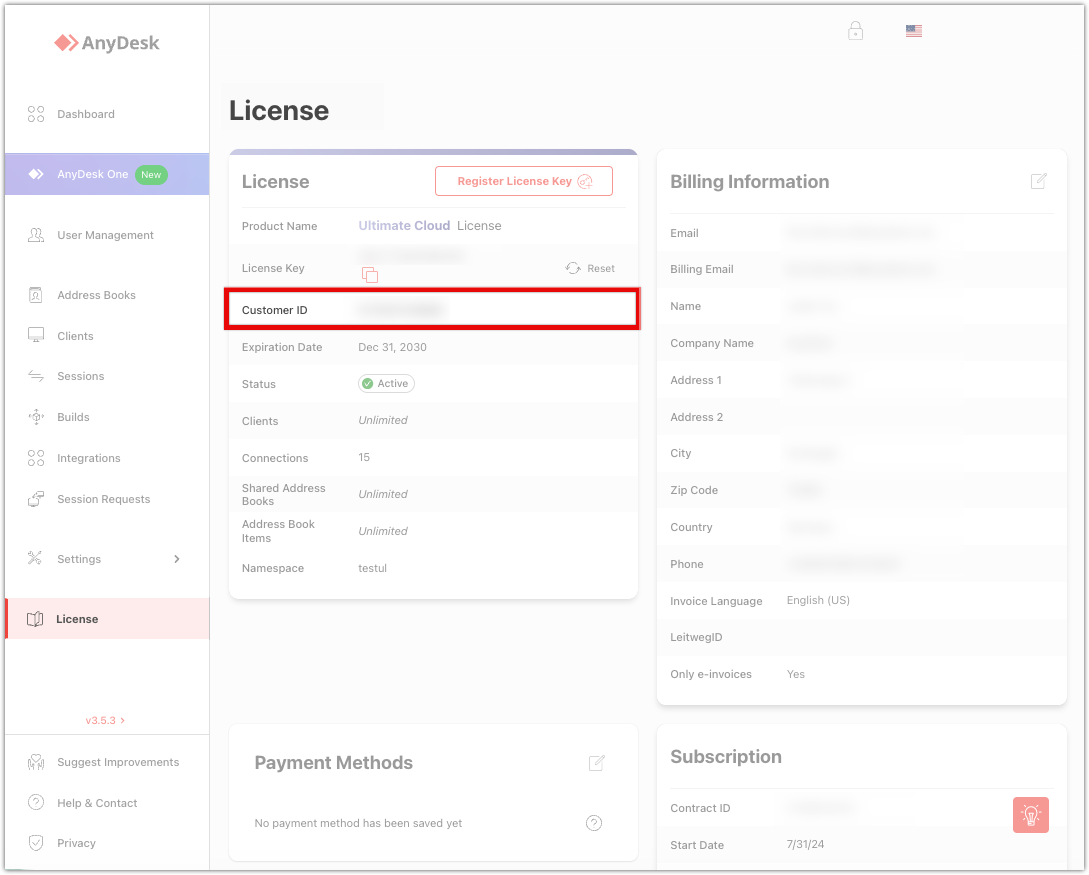Image resolution: width=1089 pixels, height=875 pixels.
Task: Open AnyDesk One menu item
Action: pyautogui.click(x=107, y=174)
